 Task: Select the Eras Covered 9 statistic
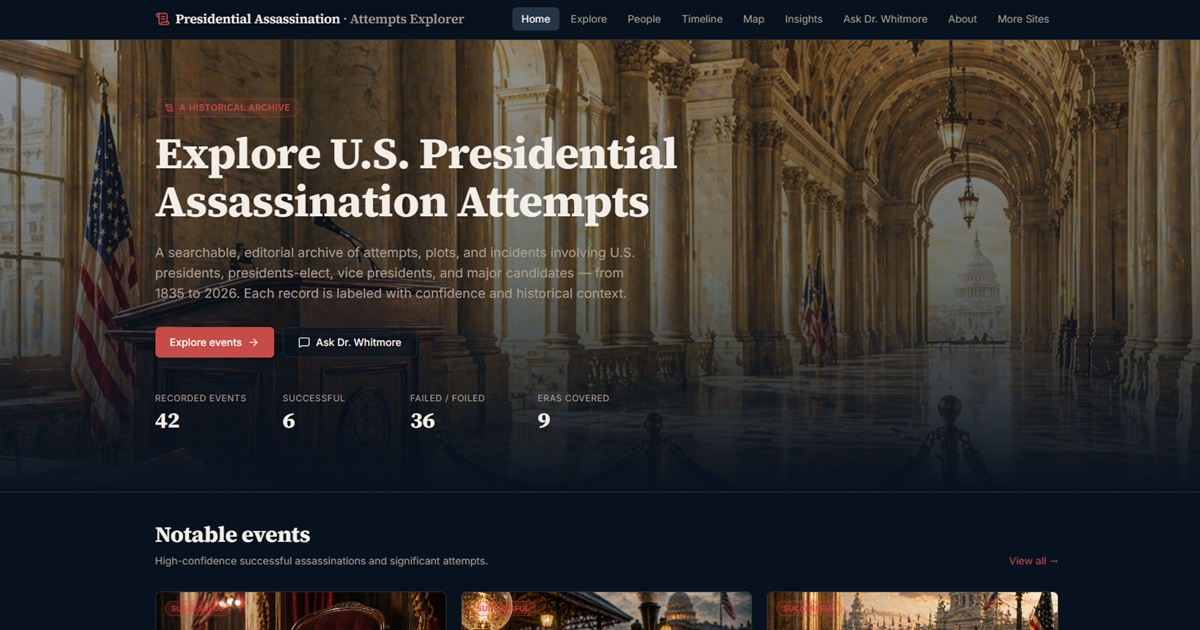click(x=573, y=412)
